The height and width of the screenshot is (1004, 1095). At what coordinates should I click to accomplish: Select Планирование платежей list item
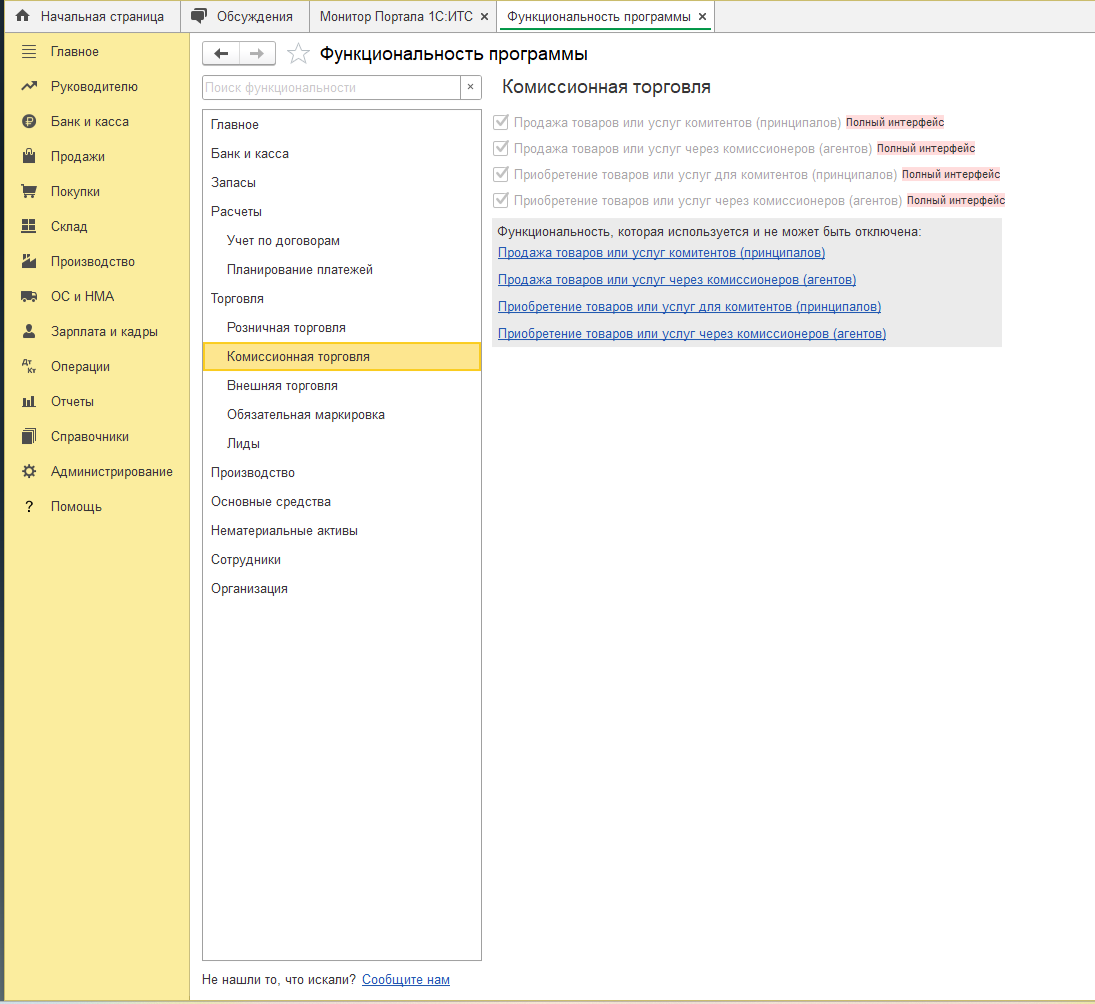341,270
